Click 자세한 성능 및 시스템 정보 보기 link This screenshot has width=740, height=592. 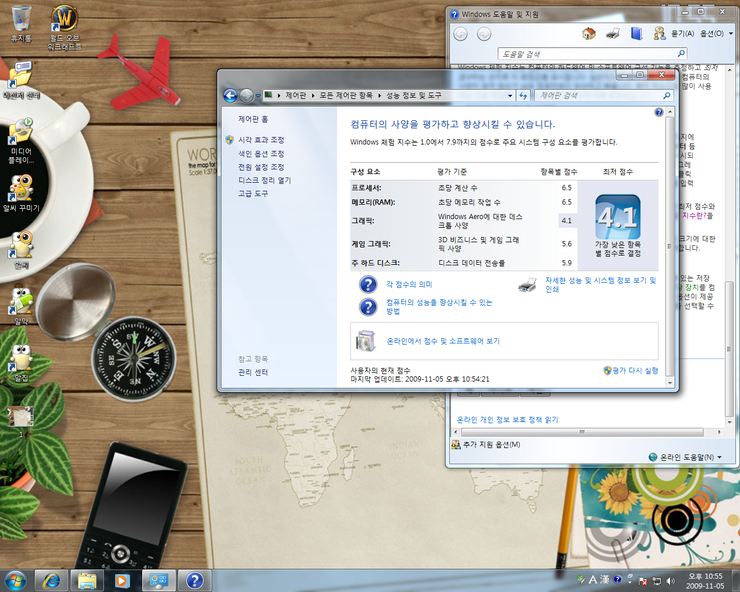[x=601, y=285]
